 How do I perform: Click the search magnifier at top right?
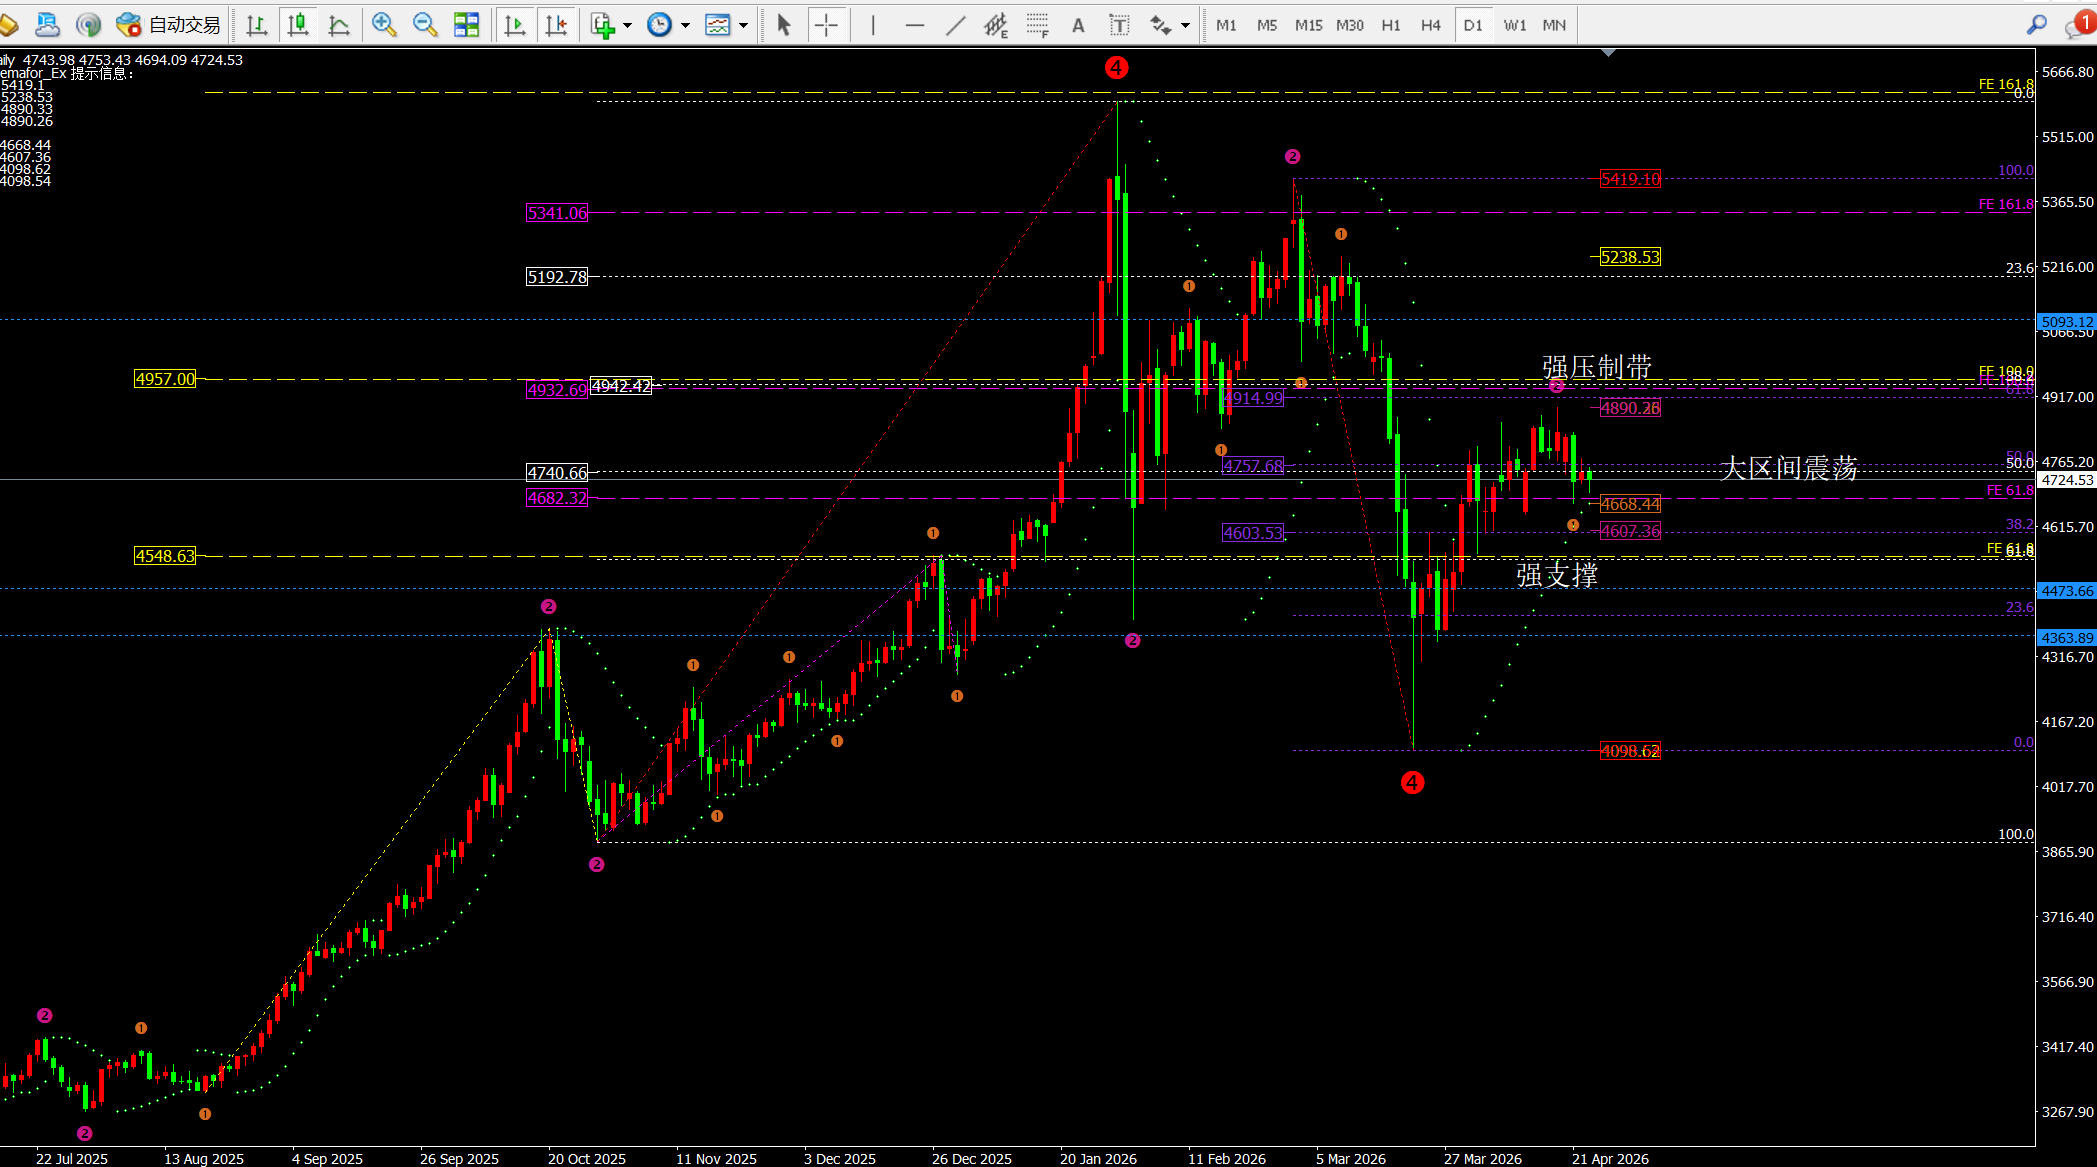2036,25
